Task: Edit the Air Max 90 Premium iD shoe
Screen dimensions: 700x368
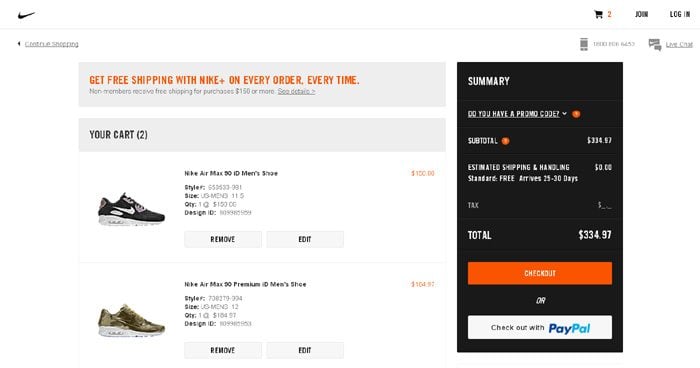Action: pos(305,350)
